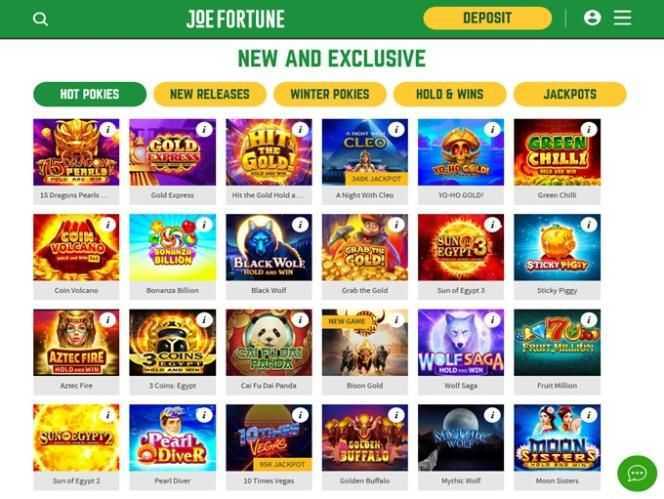Open the live chat bubble icon

[x=637, y=473]
